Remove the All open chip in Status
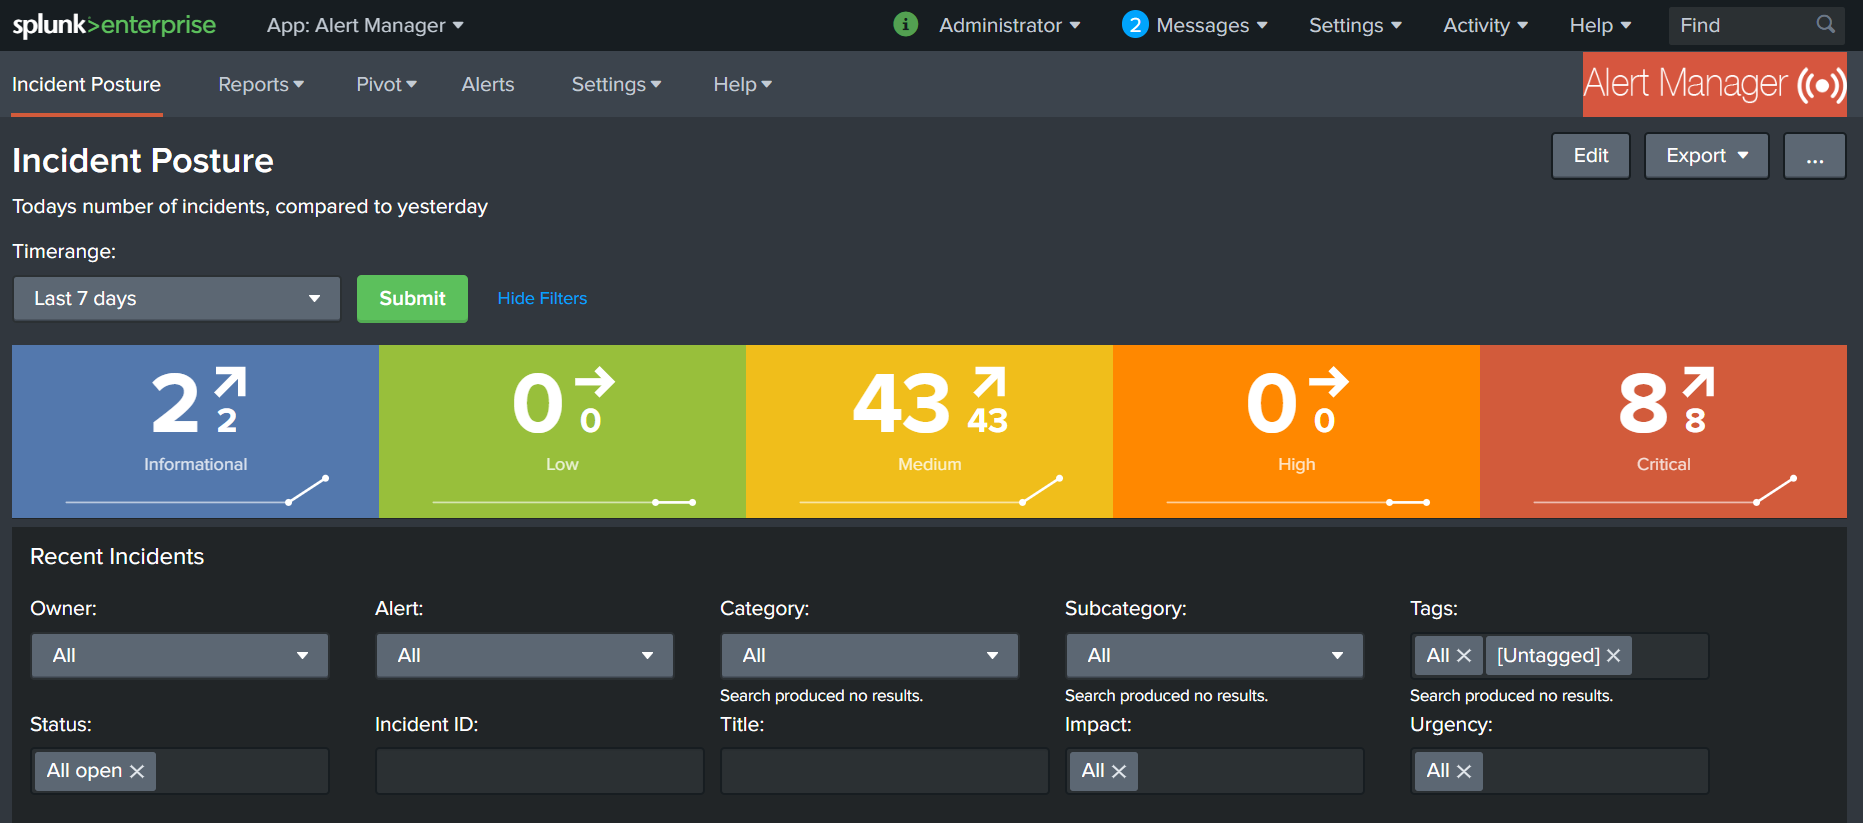Viewport: 1863px width, 823px height. (137, 771)
